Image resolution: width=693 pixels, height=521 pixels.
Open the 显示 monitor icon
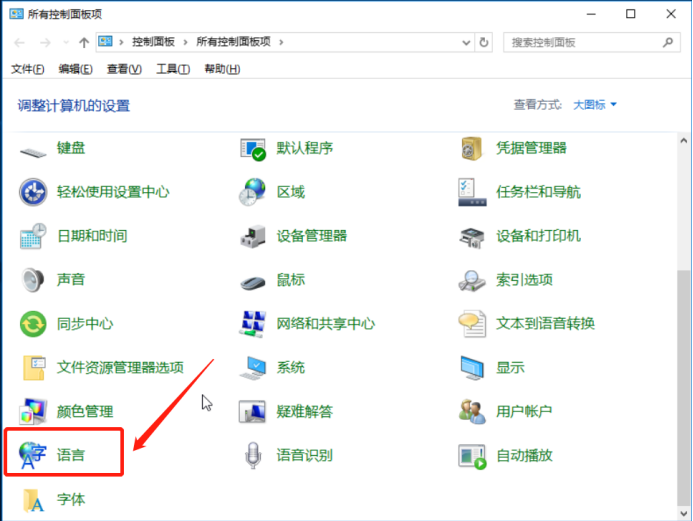[472, 368]
